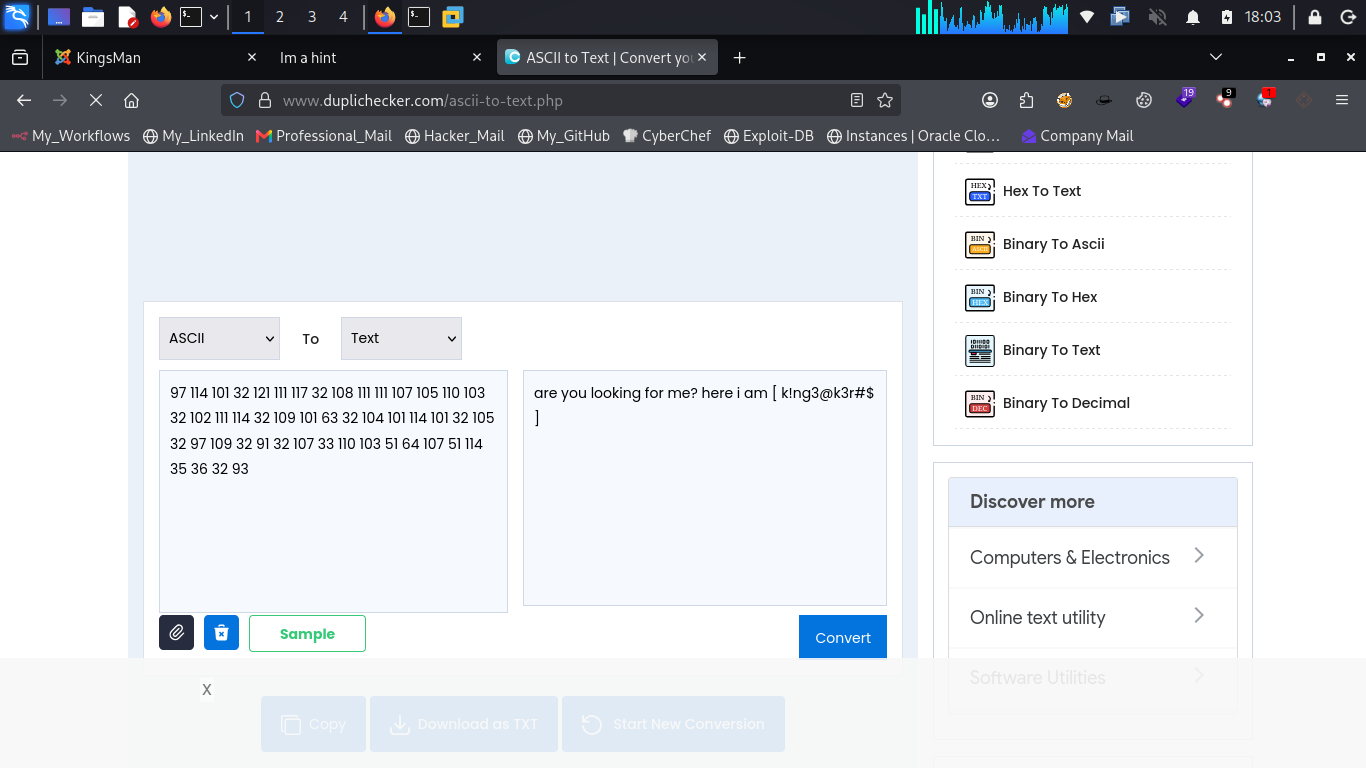Open the Binary To Hex tool link
1366x768 pixels.
1050,297
